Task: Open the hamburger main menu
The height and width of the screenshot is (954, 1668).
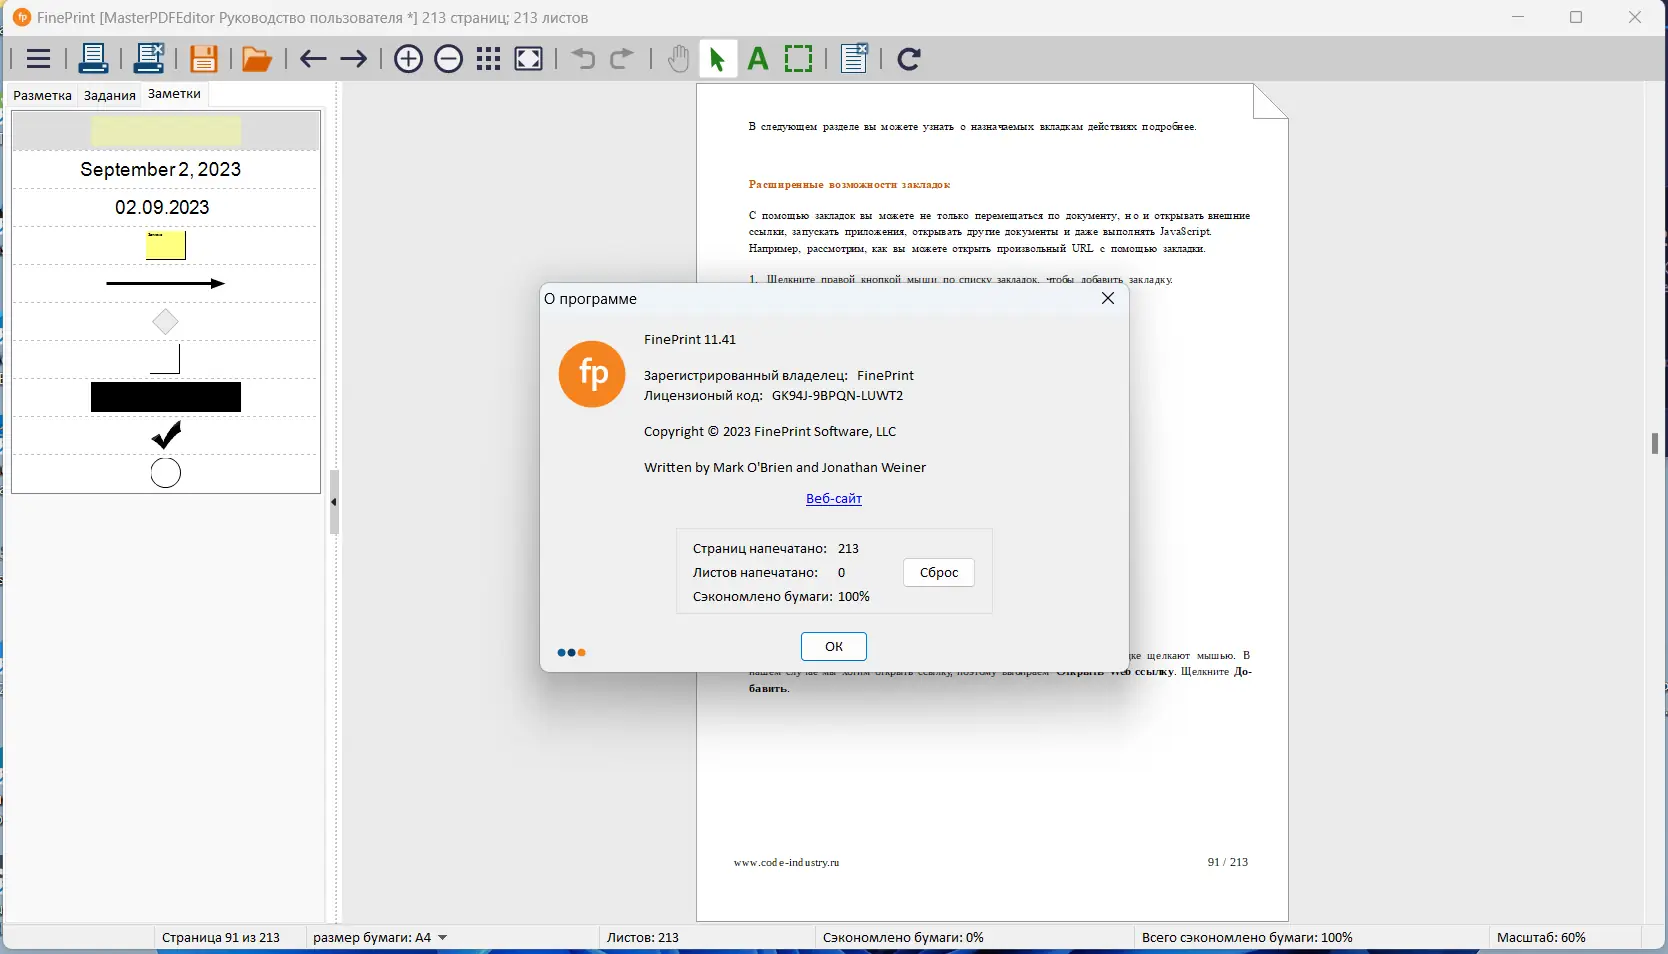Action: click(38, 59)
